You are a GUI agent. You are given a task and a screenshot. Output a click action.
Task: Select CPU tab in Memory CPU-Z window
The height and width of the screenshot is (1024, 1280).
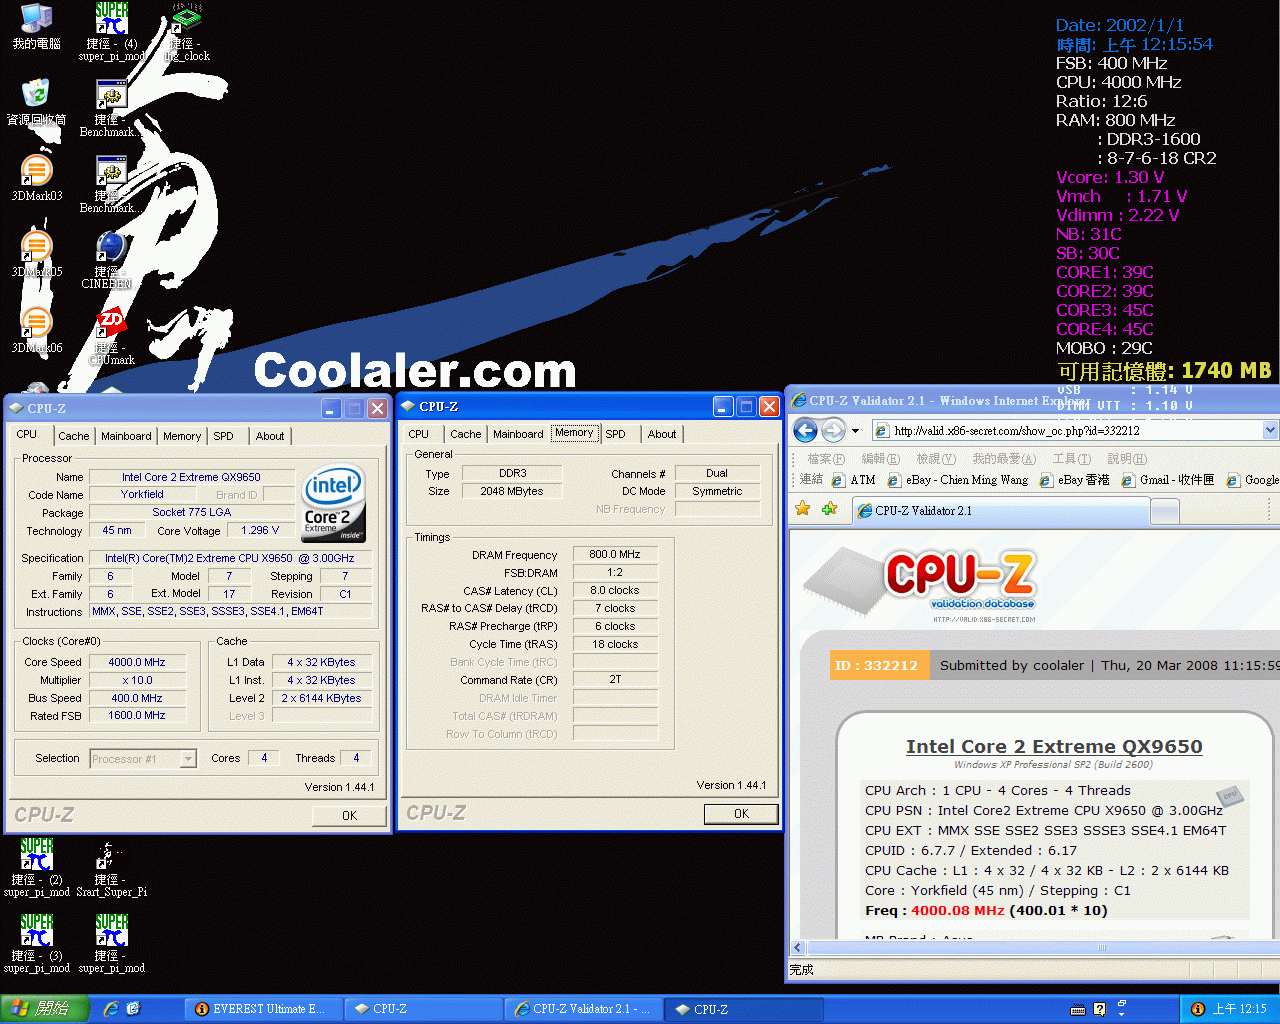(419, 434)
